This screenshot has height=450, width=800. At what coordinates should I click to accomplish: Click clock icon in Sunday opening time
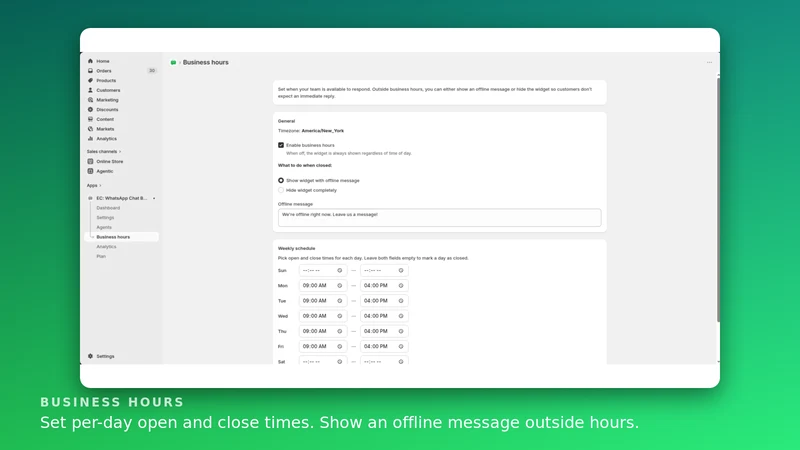tap(339, 270)
